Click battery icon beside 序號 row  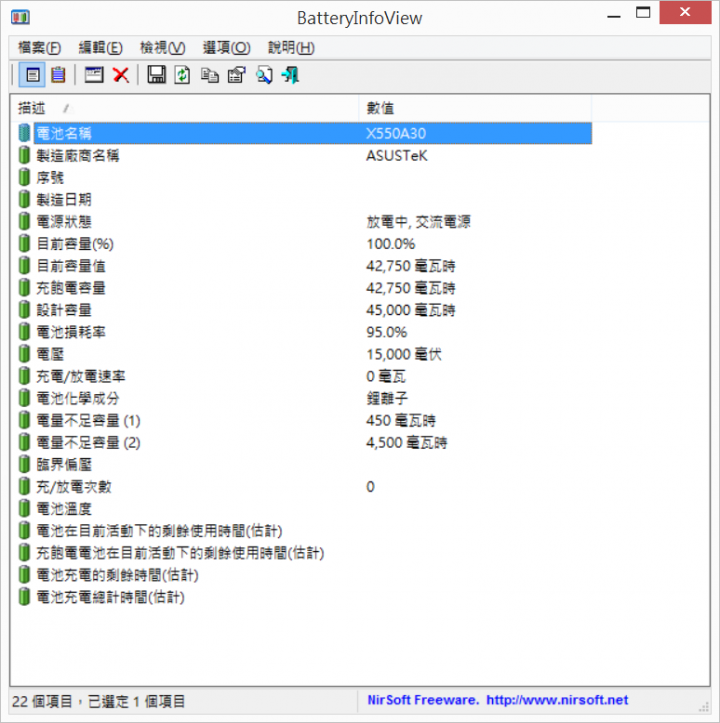click(x=24, y=178)
